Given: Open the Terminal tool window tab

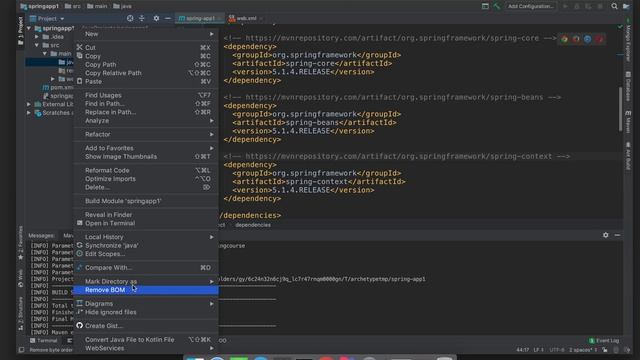Looking at the screenshot, I should [44, 340].
